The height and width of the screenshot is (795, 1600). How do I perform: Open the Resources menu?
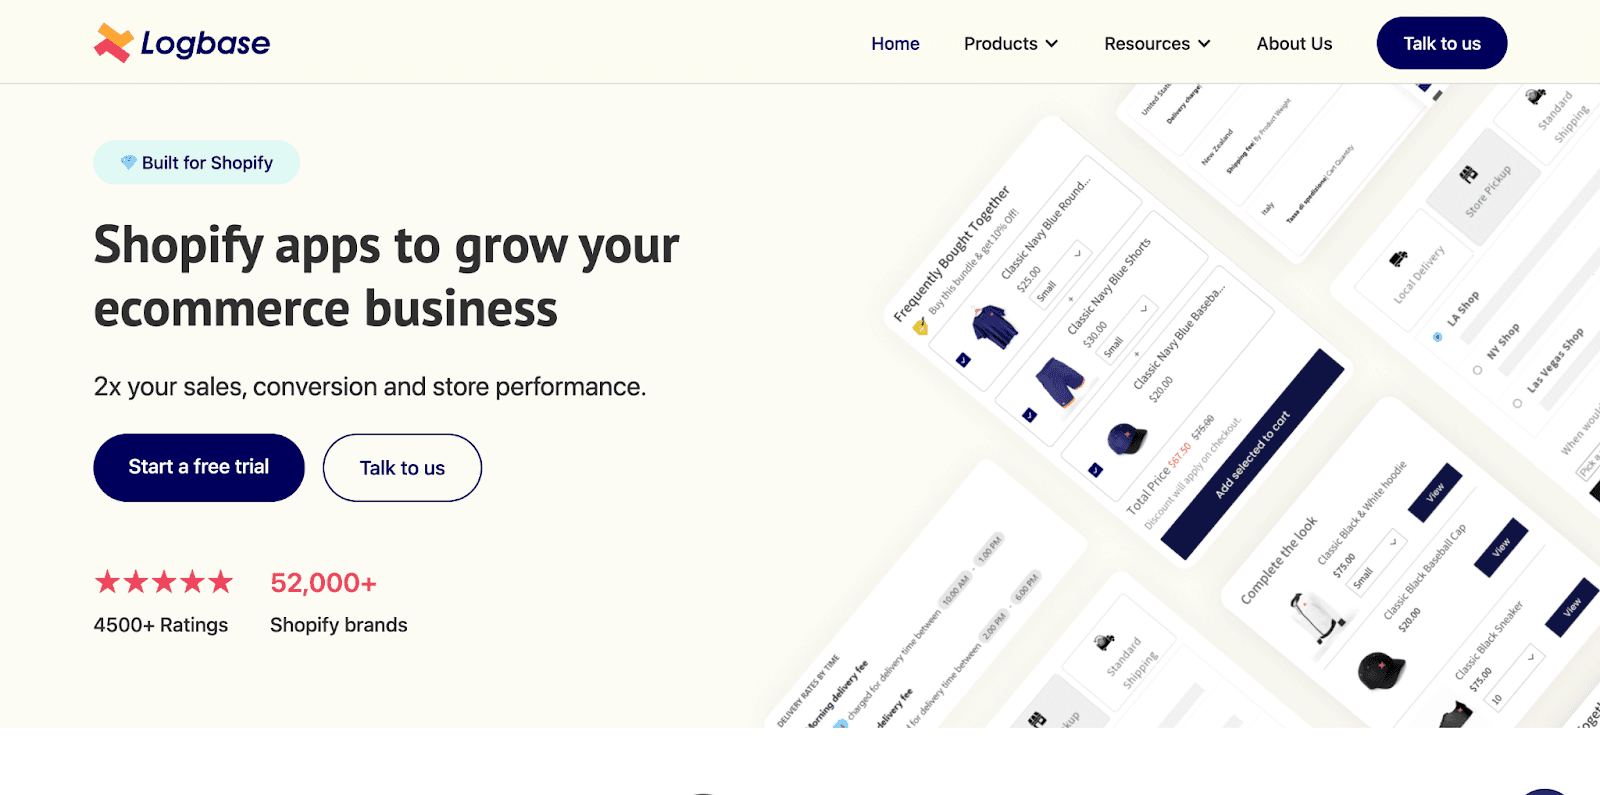[x=1157, y=44]
